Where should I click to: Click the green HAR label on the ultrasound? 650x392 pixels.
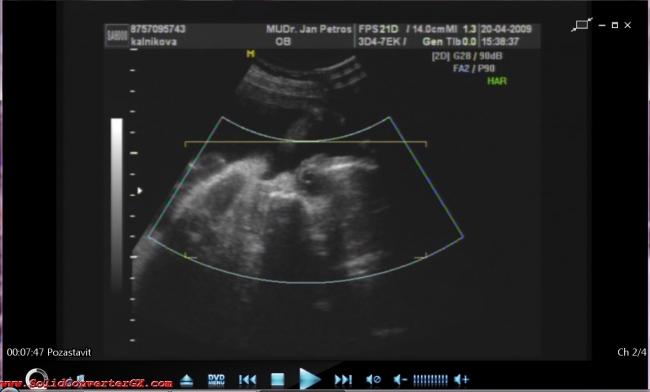tap(497, 81)
